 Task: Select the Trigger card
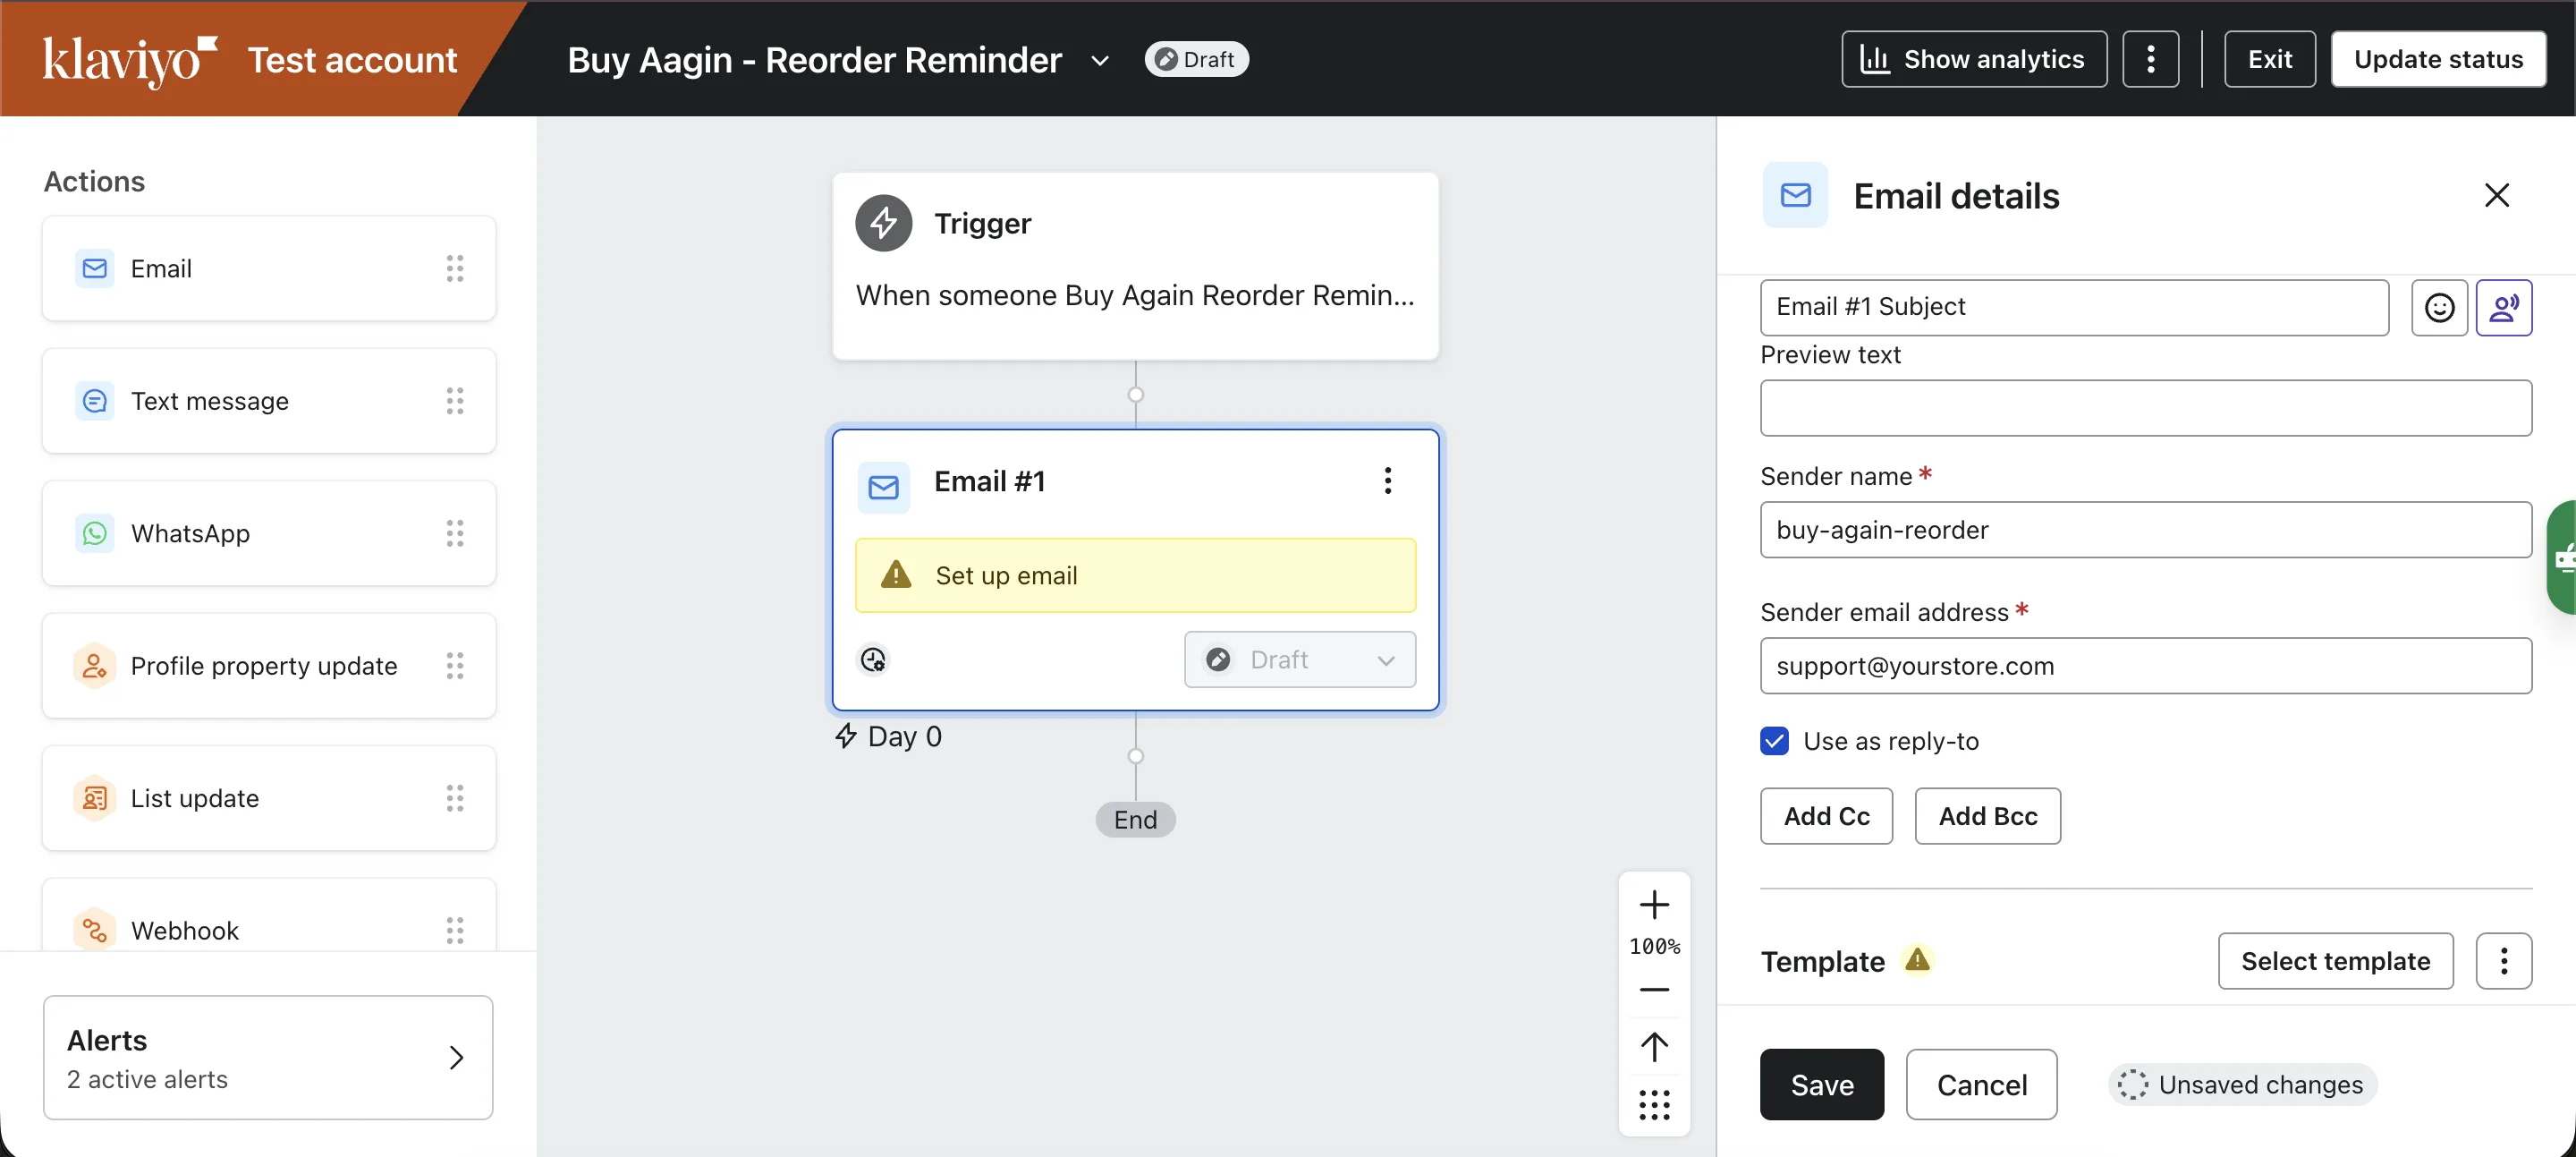coord(1135,266)
